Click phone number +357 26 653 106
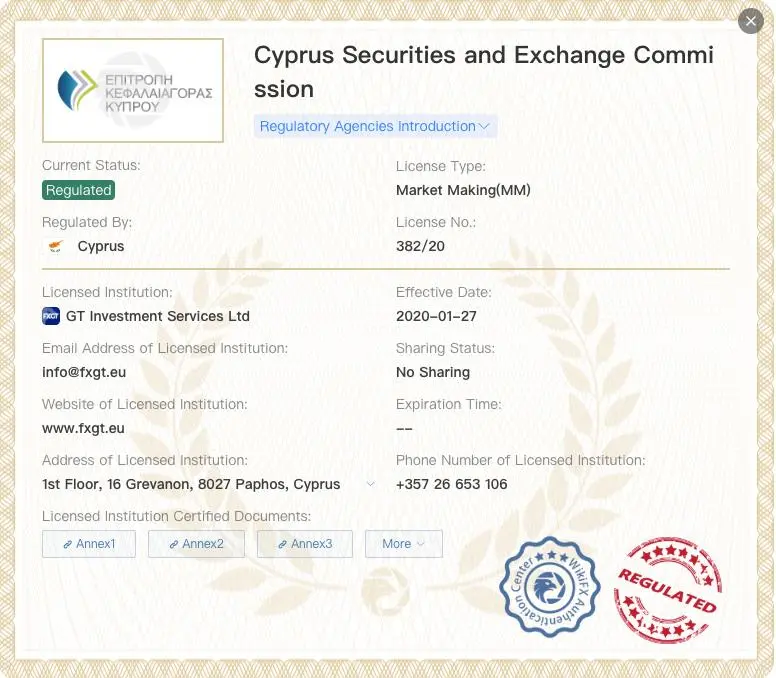Image resolution: width=776 pixels, height=678 pixels. (x=451, y=484)
